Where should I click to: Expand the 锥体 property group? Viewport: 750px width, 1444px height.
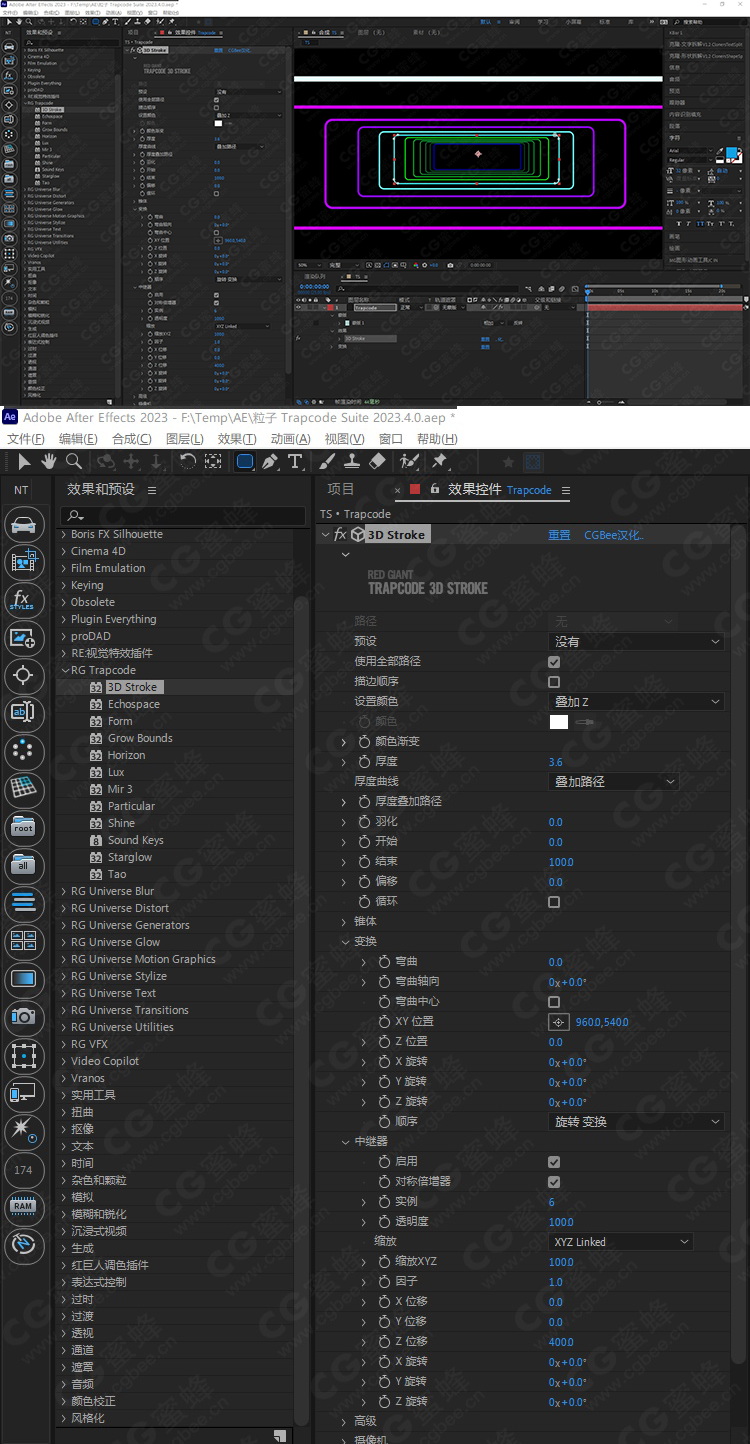tap(344, 922)
